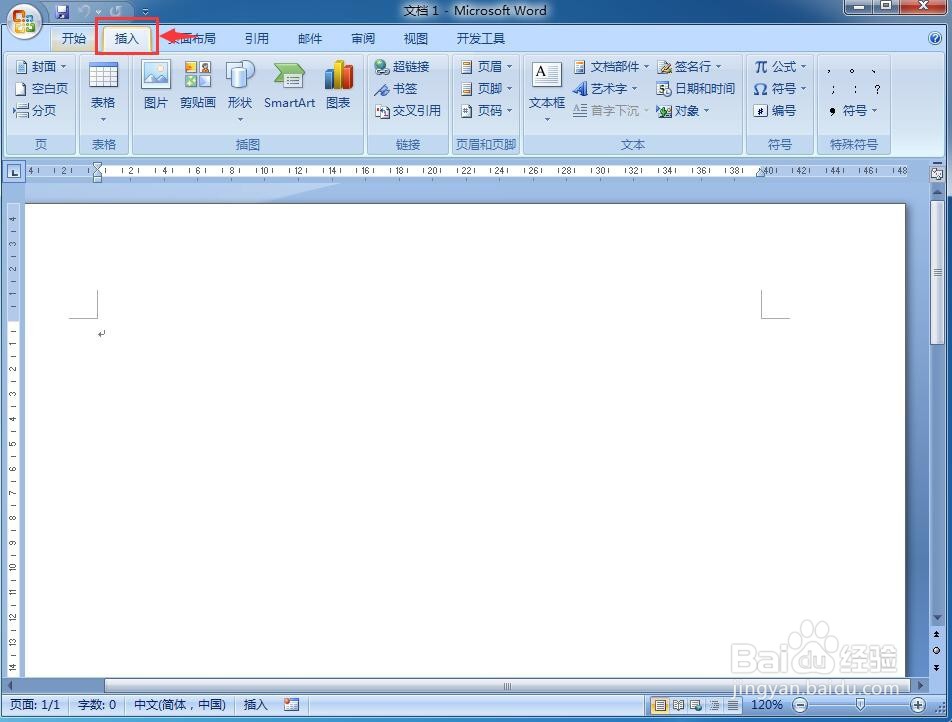Switch to the Home (开始) tab

click(x=73, y=38)
